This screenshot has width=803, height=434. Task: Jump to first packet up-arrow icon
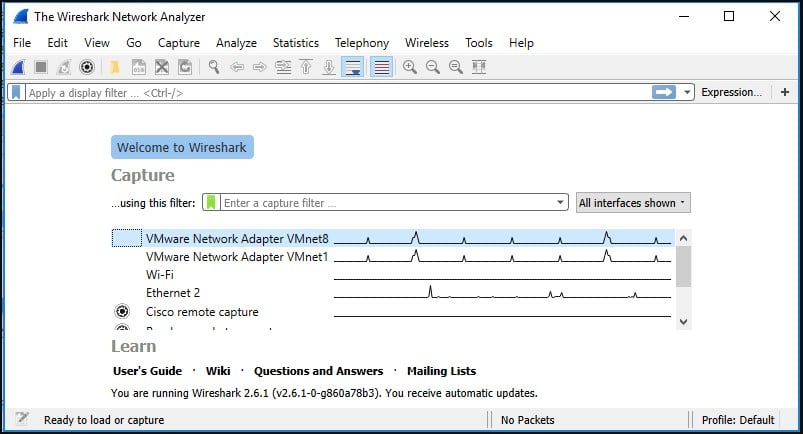coord(306,67)
